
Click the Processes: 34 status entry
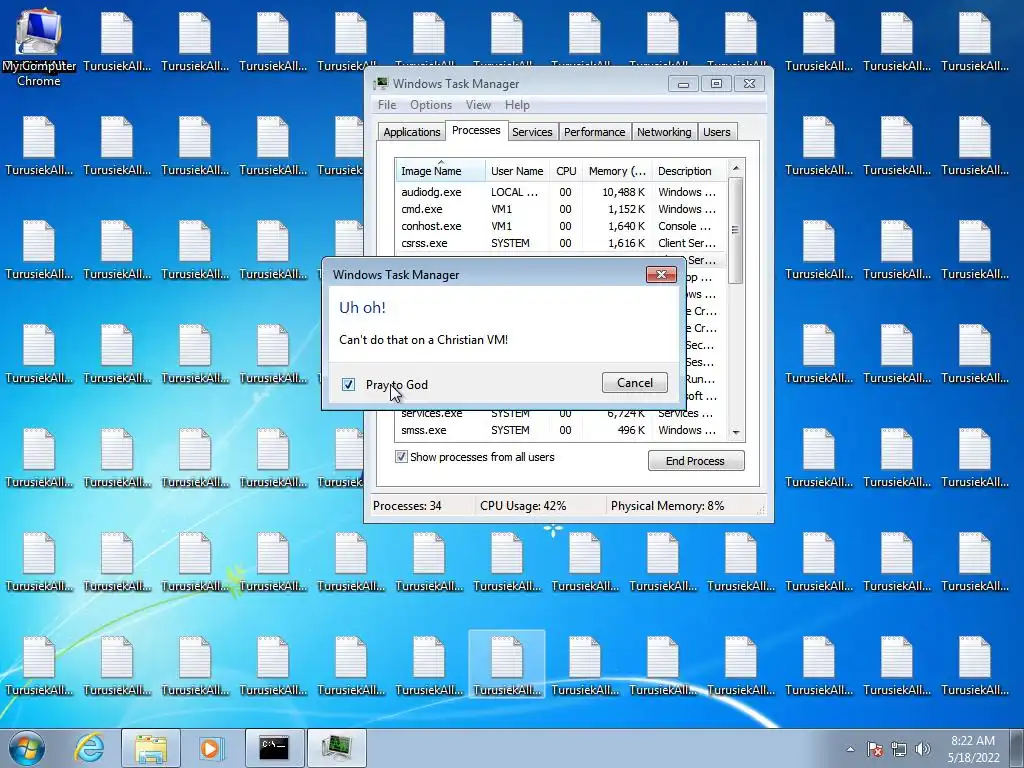407,505
